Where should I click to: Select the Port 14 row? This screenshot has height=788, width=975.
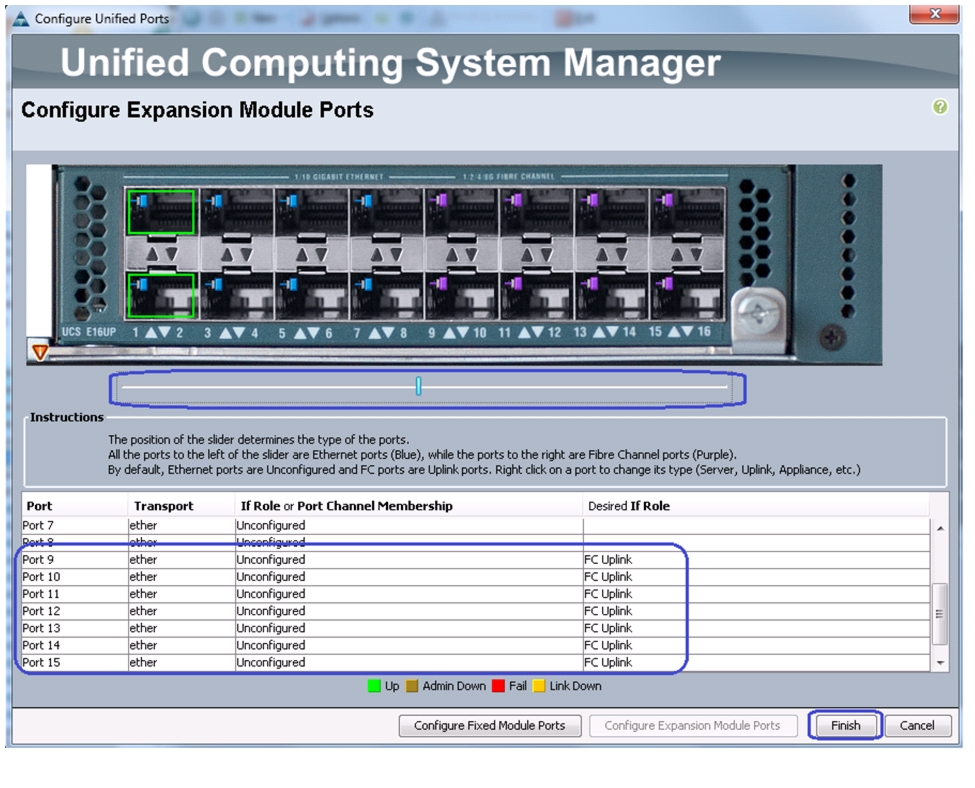pos(476,646)
